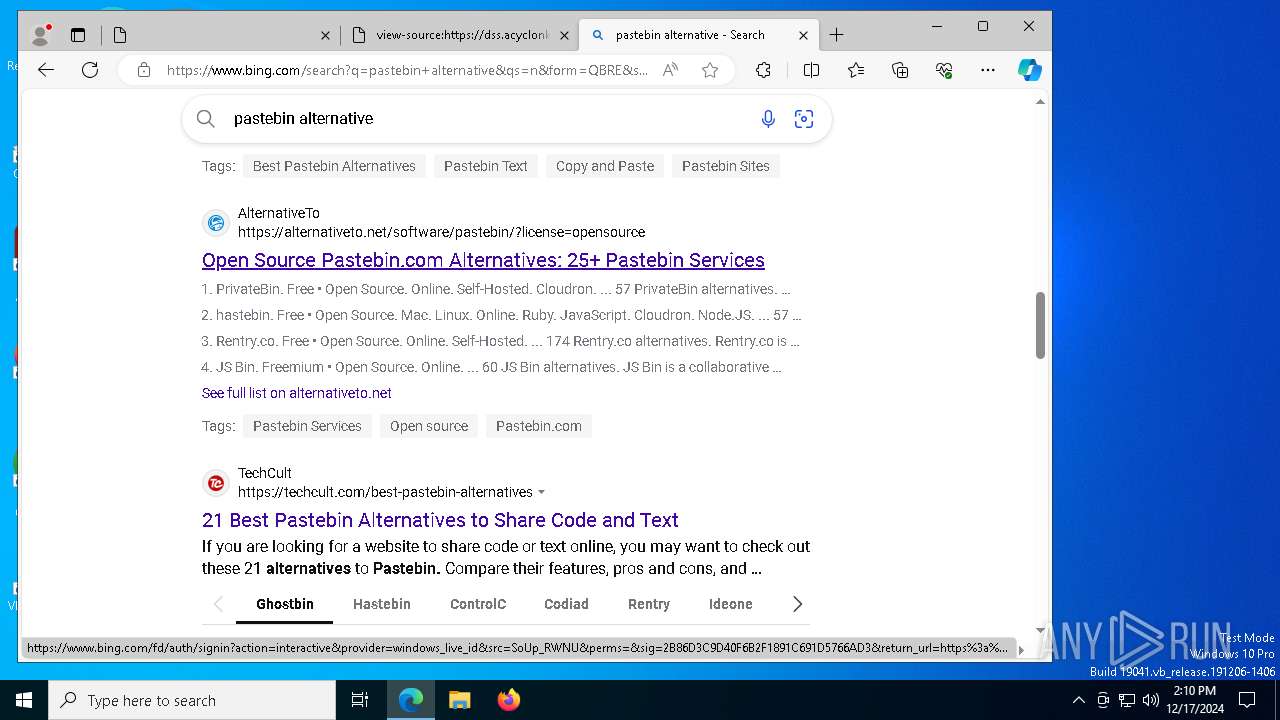Open the Copilot sidebar icon
Image resolution: width=1280 pixels, height=720 pixels.
coord(1030,70)
